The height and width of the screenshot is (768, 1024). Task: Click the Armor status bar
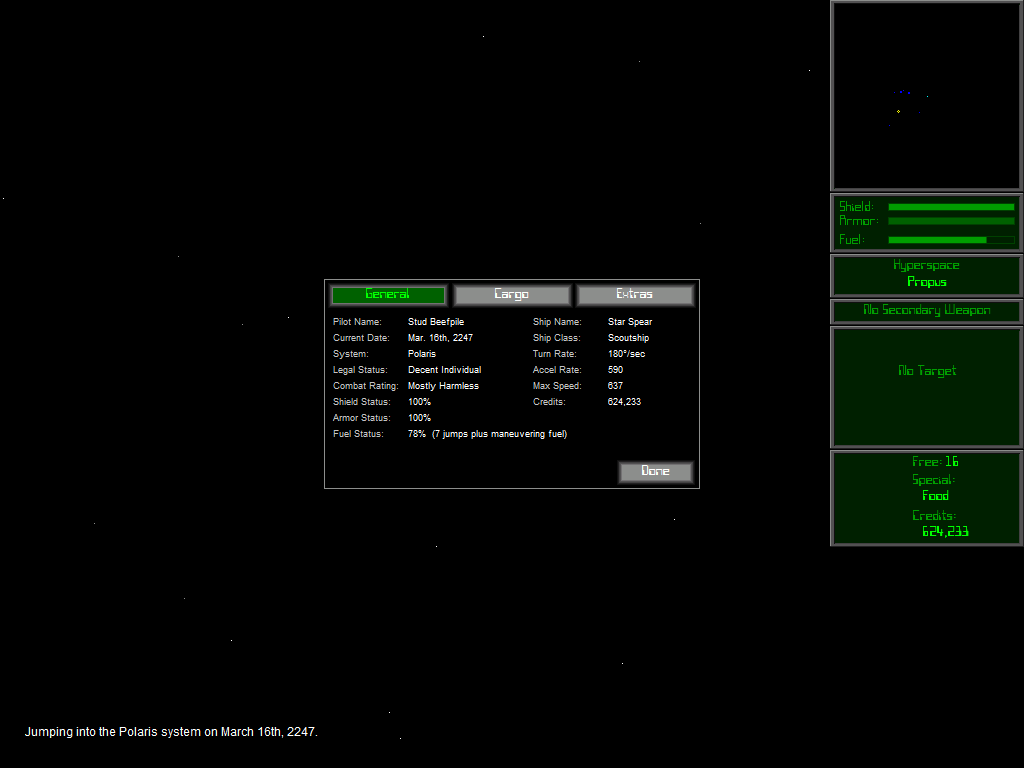point(951,221)
